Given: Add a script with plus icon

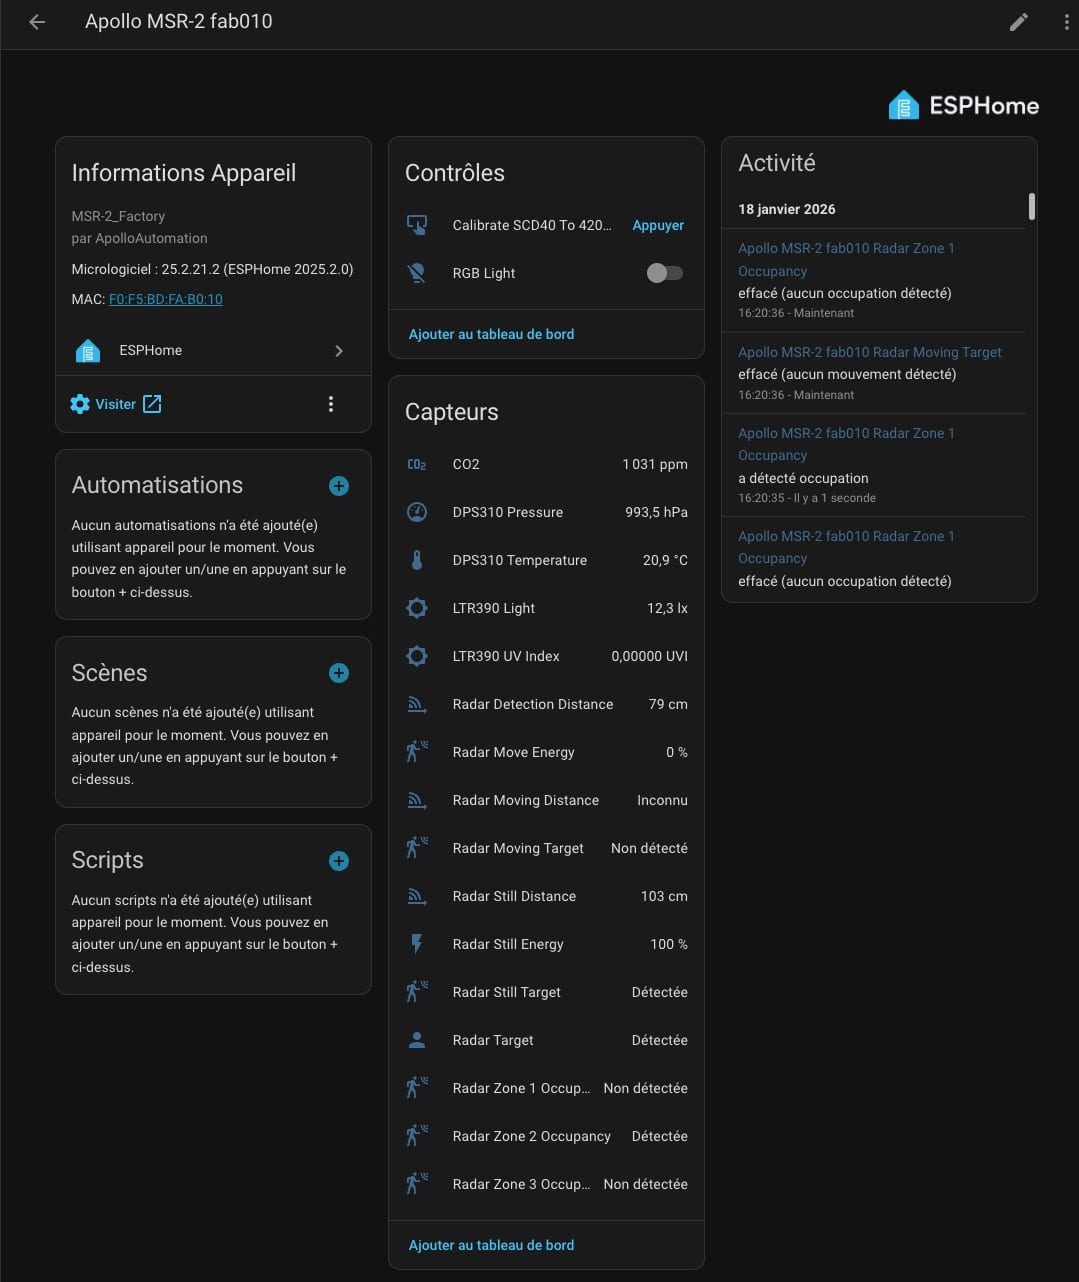Looking at the screenshot, I should click(x=339, y=861).
